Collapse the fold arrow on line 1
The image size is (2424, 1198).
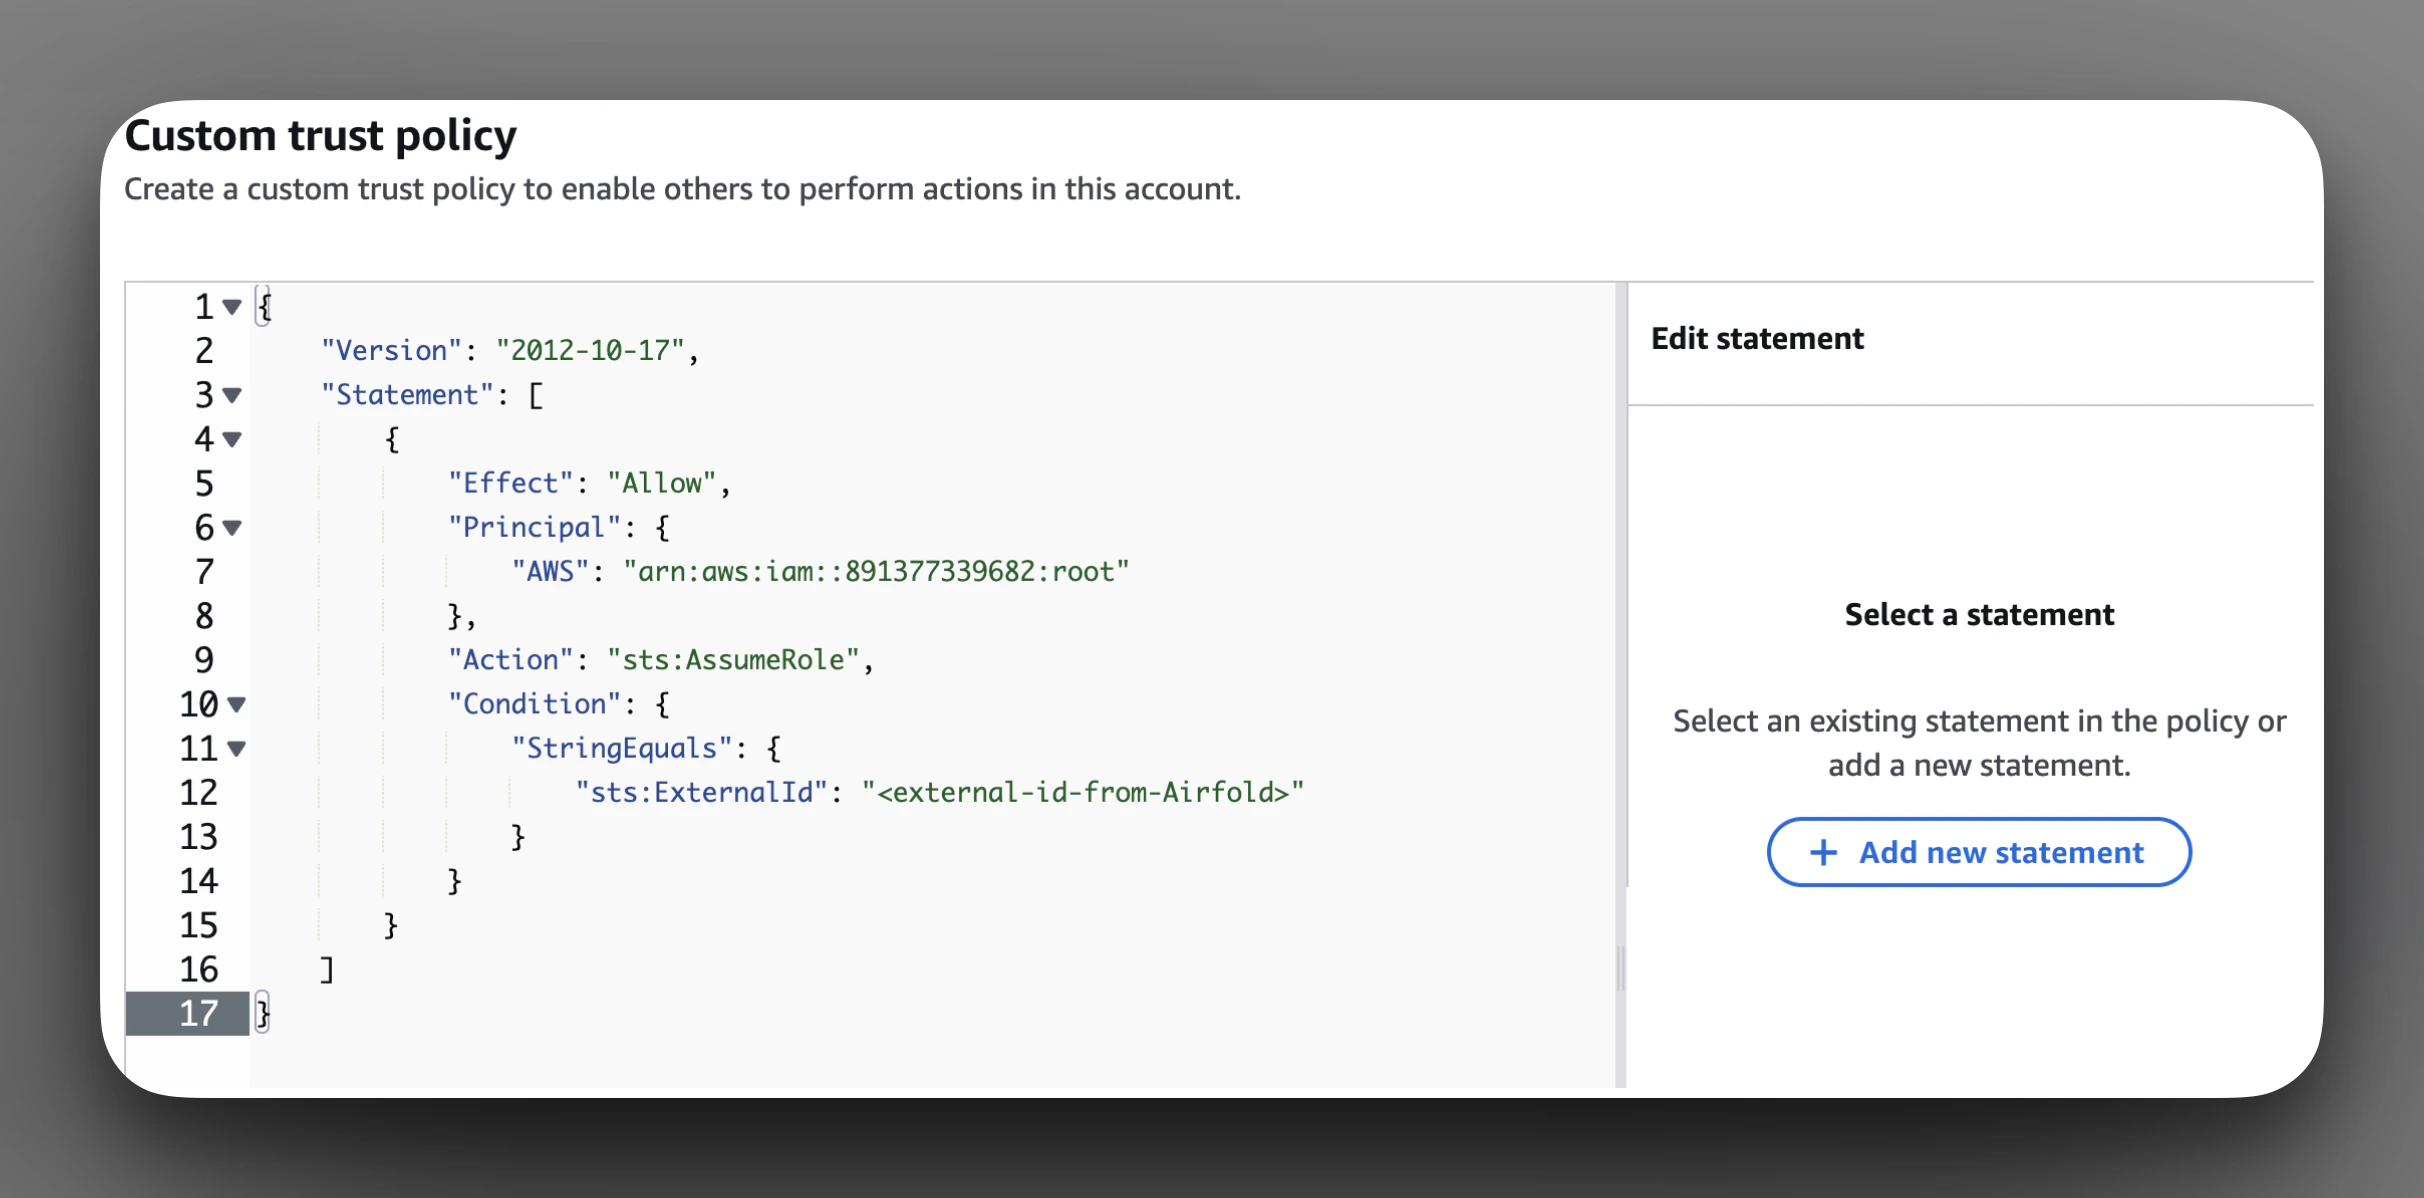232,307
